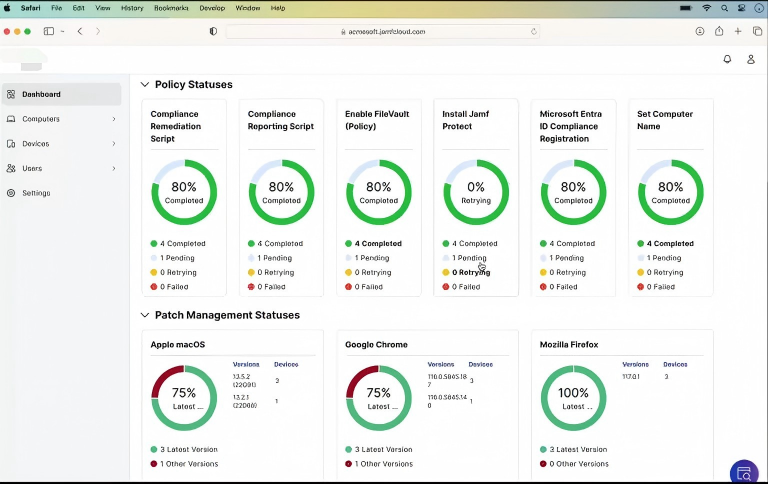
Task: Open Control Center in menu bar
Action: click(x=742, y=8)
